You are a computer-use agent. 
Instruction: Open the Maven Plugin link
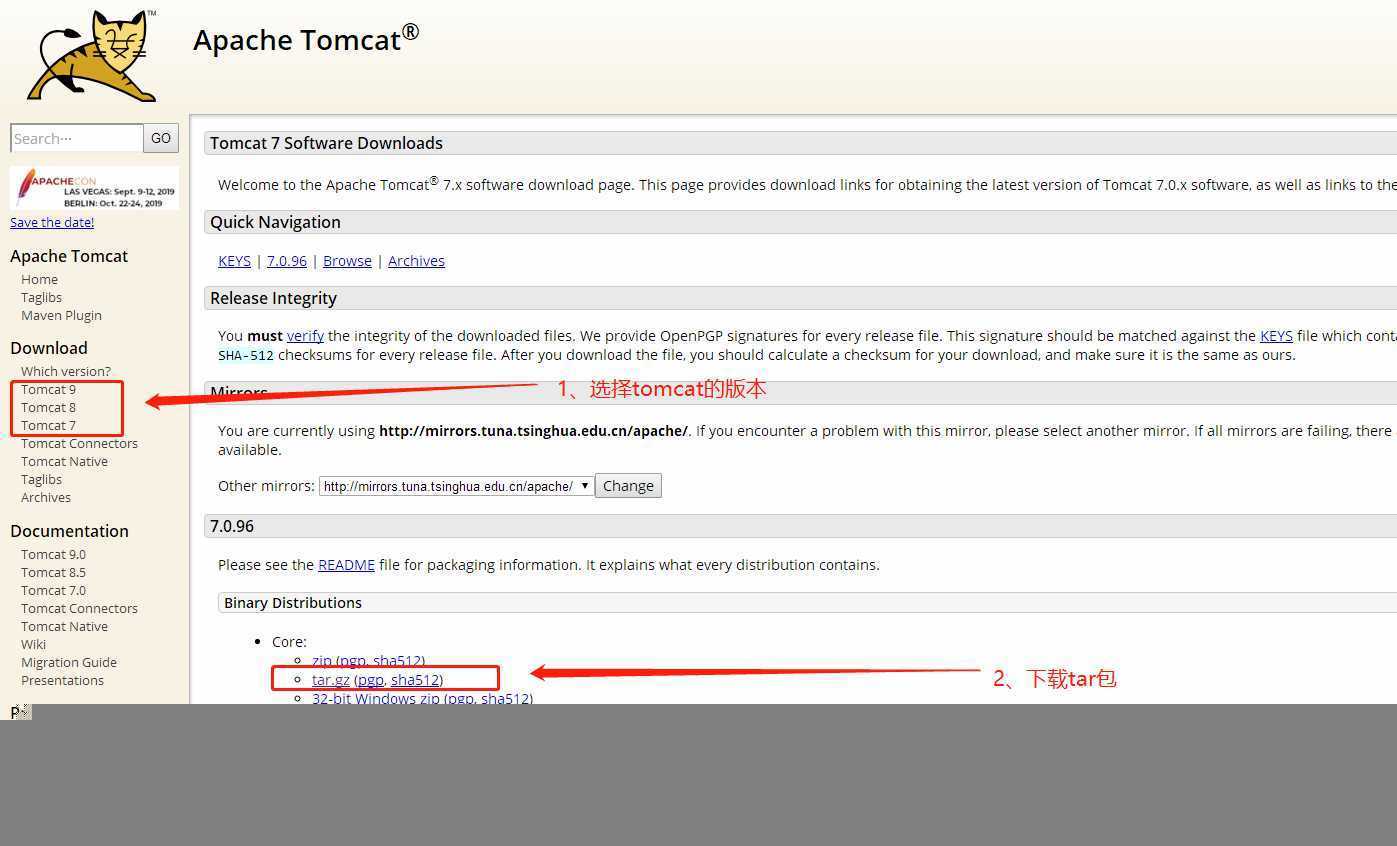point(61,315)
